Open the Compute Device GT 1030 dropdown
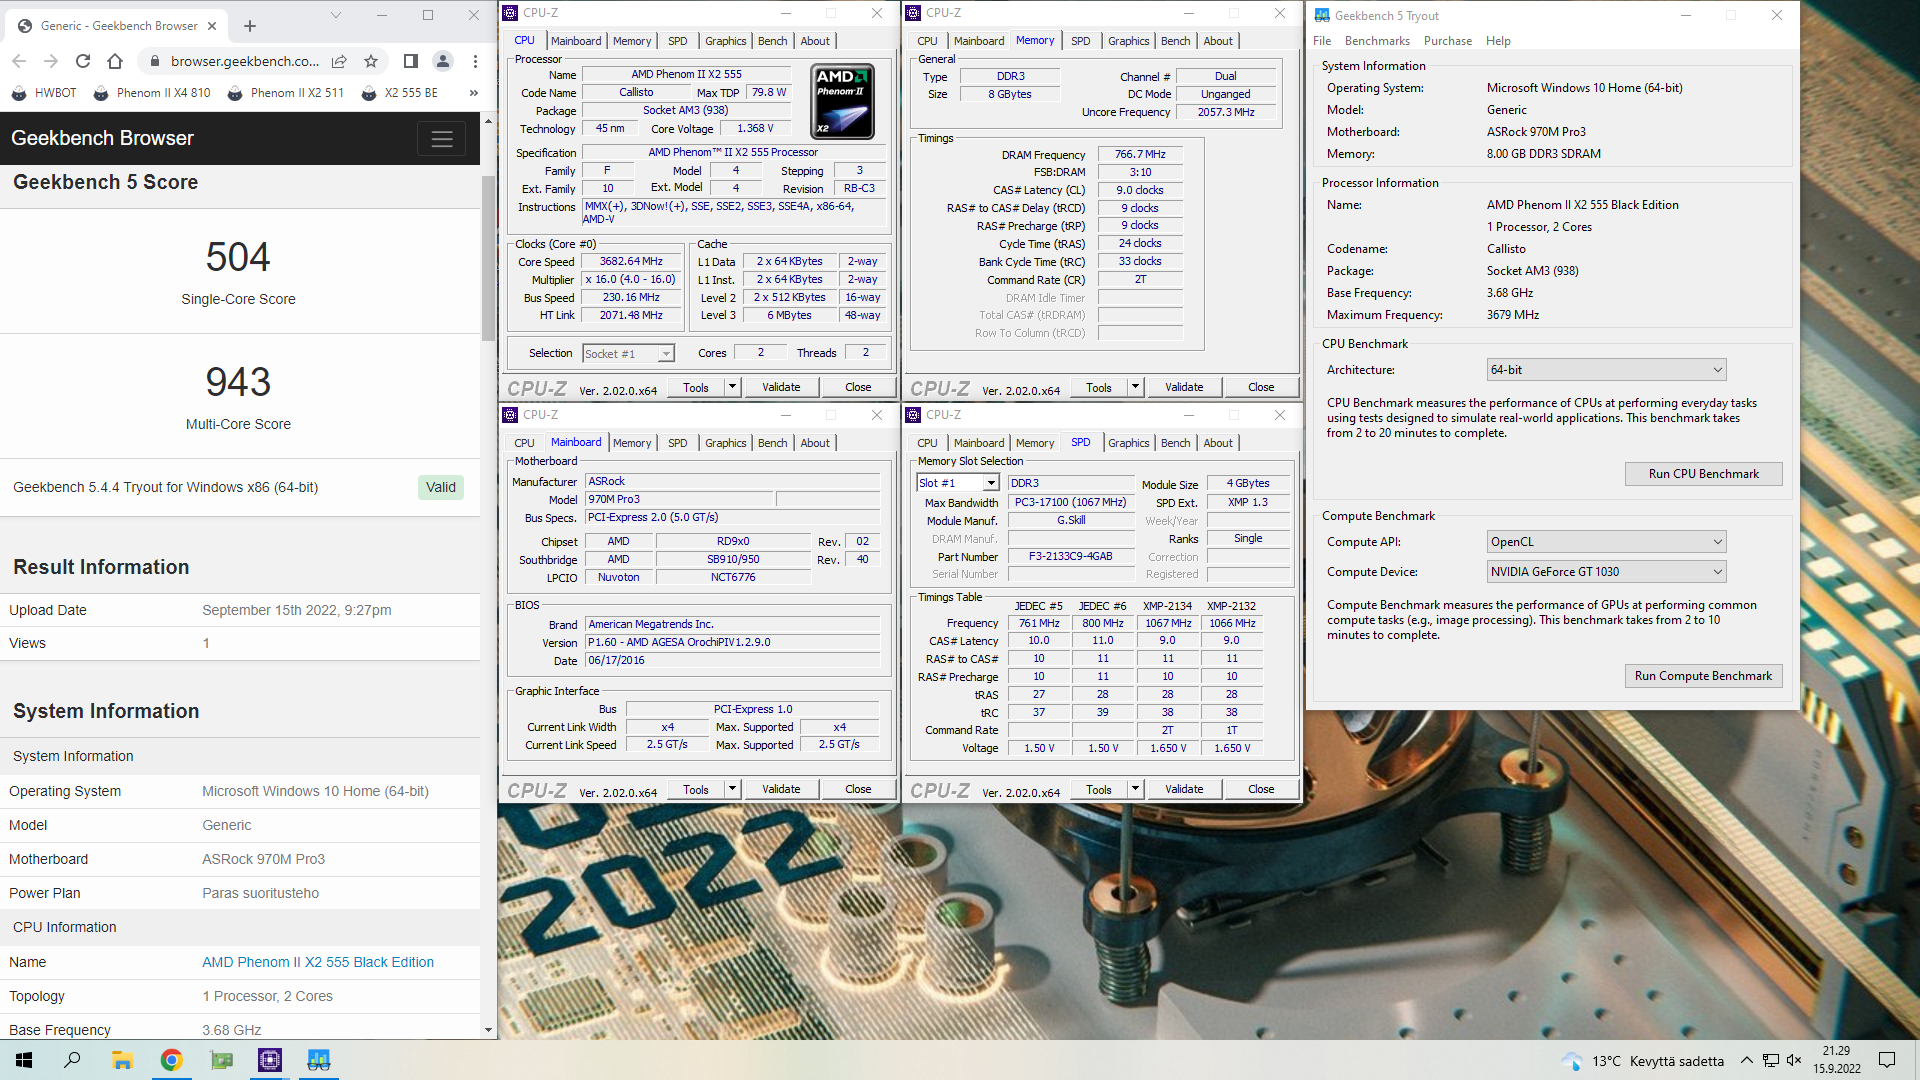The height and width of the screenshot is (1080, 1920). tap(1606, 572)
